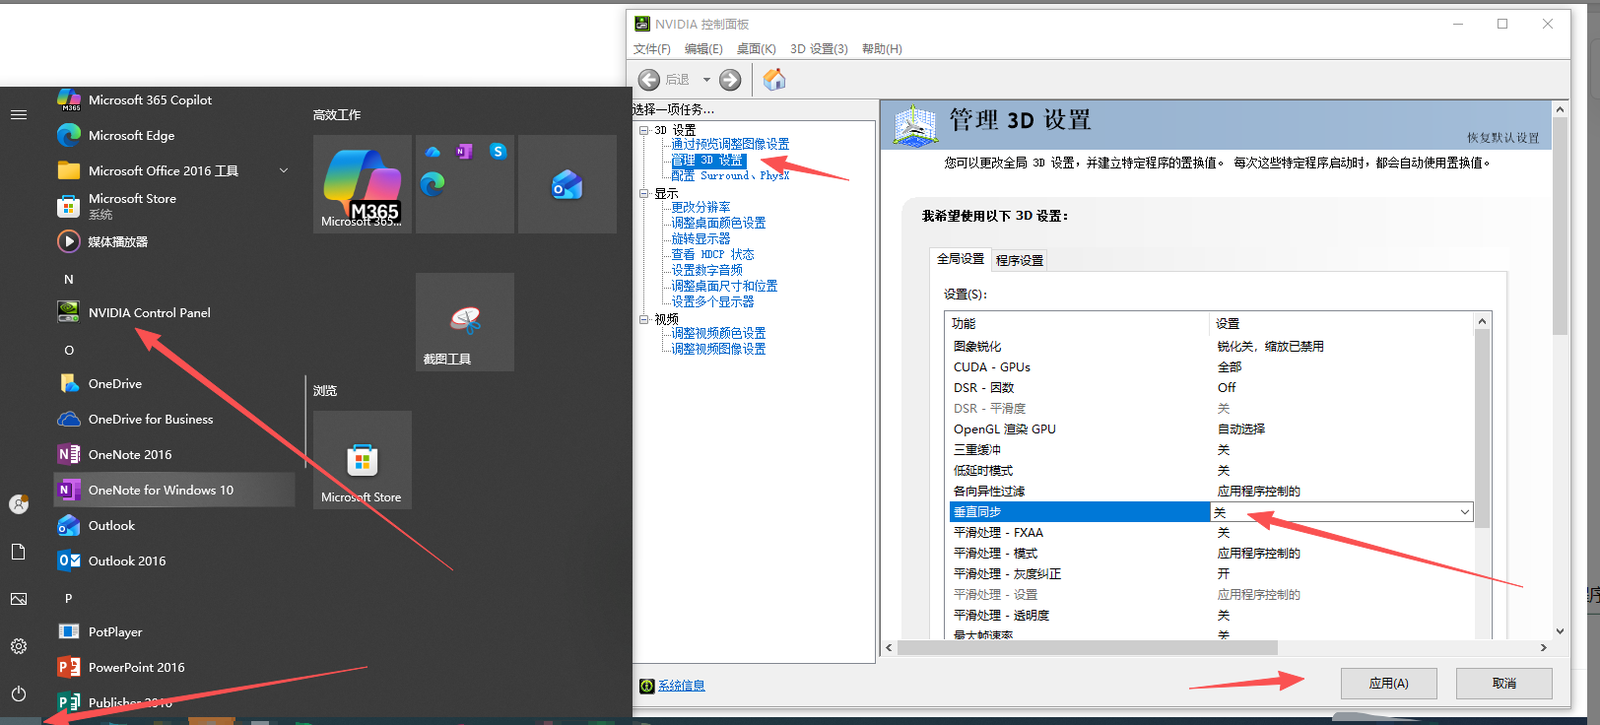Collapse the 3D 设置 tree node
Image resolution: width=1600 pixels, height=725 pixels.
coord(644,130)
